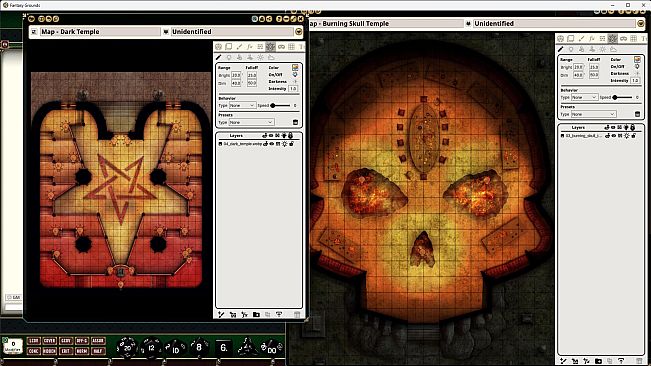Viewport: 651px width, 366px height.
Task: Click Intensity field in Burning Skull panel
Action: point(635,81)
